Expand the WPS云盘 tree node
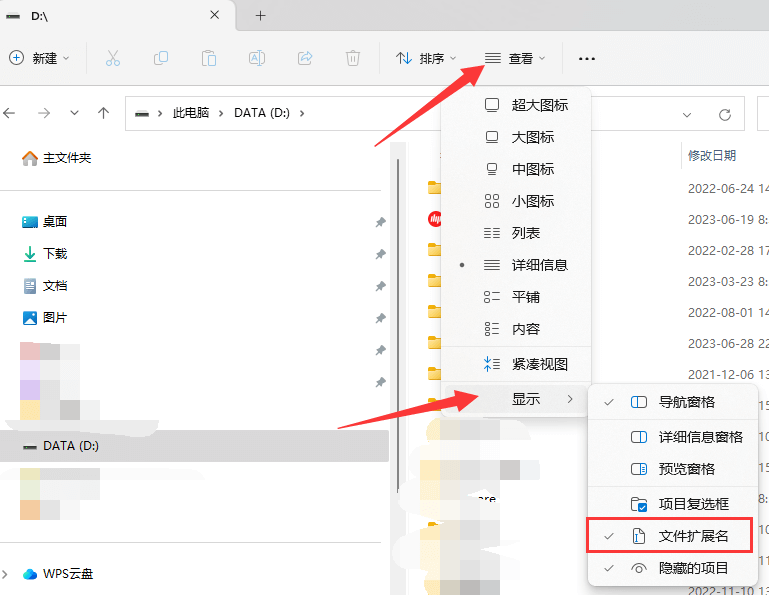769x595 pixels. [x=5, y=573]
